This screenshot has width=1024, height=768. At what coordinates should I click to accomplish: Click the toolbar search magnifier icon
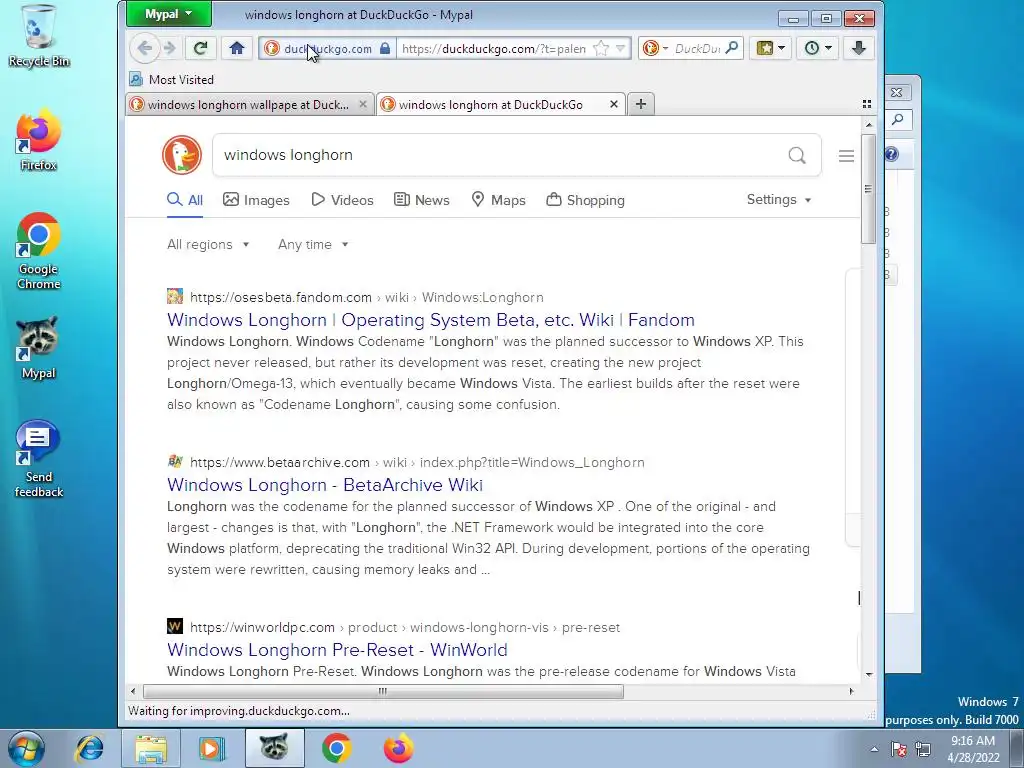click(x=731, y=48)
